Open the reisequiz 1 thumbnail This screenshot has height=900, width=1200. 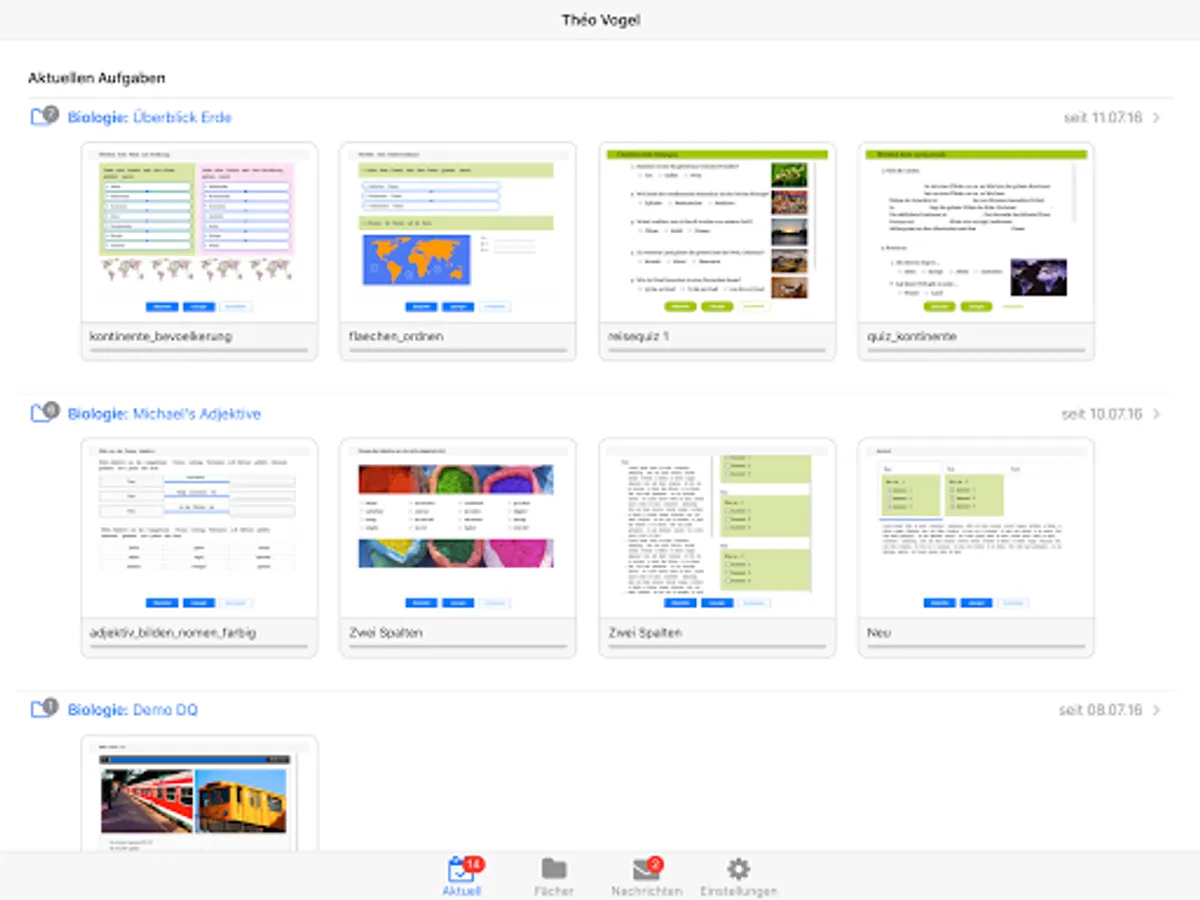point(717,233)
